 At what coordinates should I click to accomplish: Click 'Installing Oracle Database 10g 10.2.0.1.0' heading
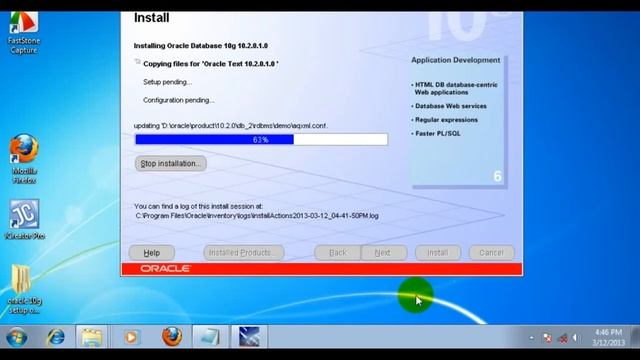[x=201, y=46]
